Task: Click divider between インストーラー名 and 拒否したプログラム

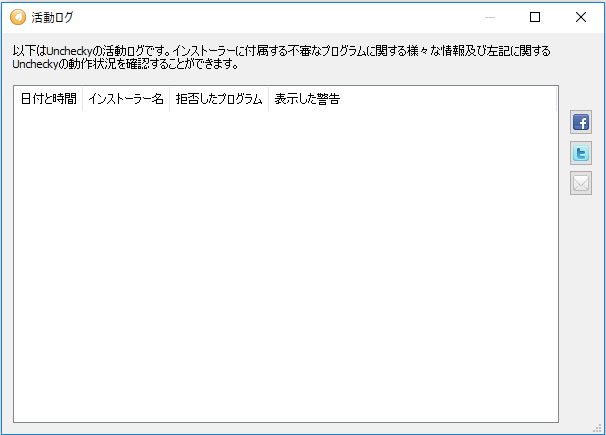Action: click(x=170, y=100)
